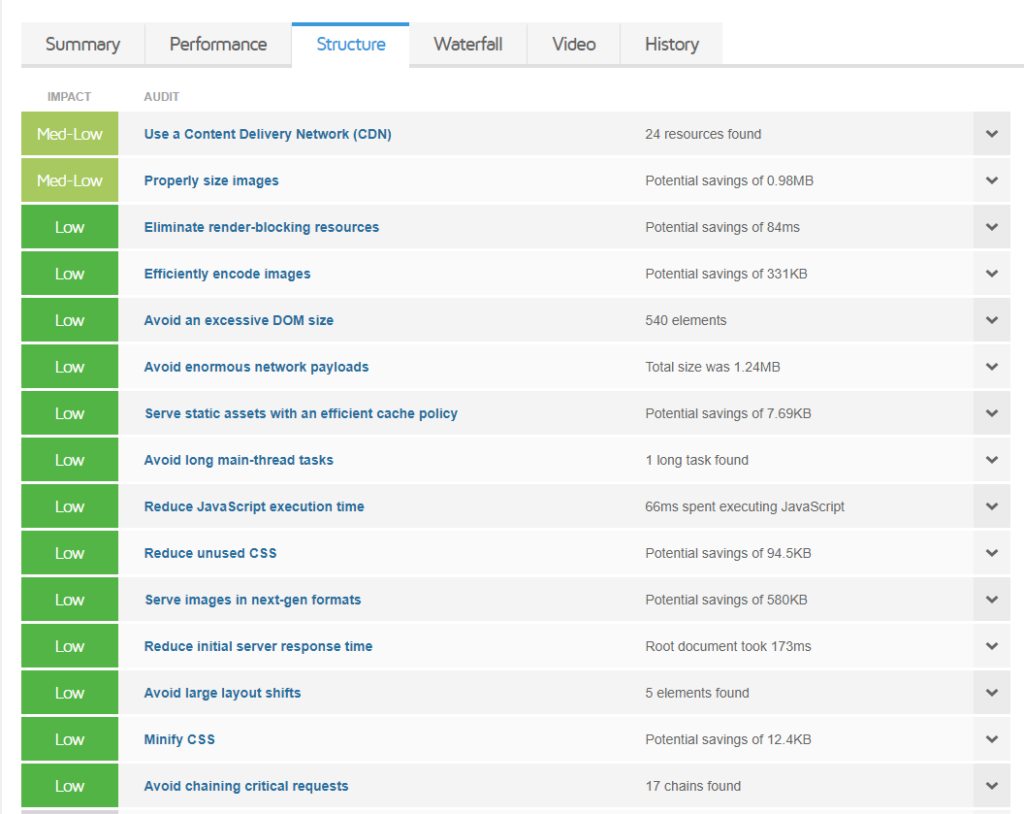Screen dimensions: 1024x814
Task: Click Low badge beside Eliminate render-blocking resources
Action: 70,227
